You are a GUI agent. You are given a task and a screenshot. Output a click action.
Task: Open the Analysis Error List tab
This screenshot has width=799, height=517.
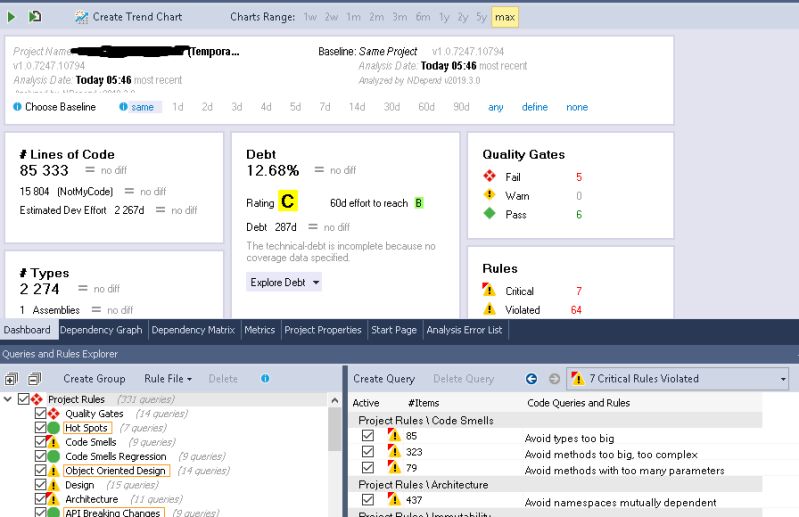coord(464,330)
